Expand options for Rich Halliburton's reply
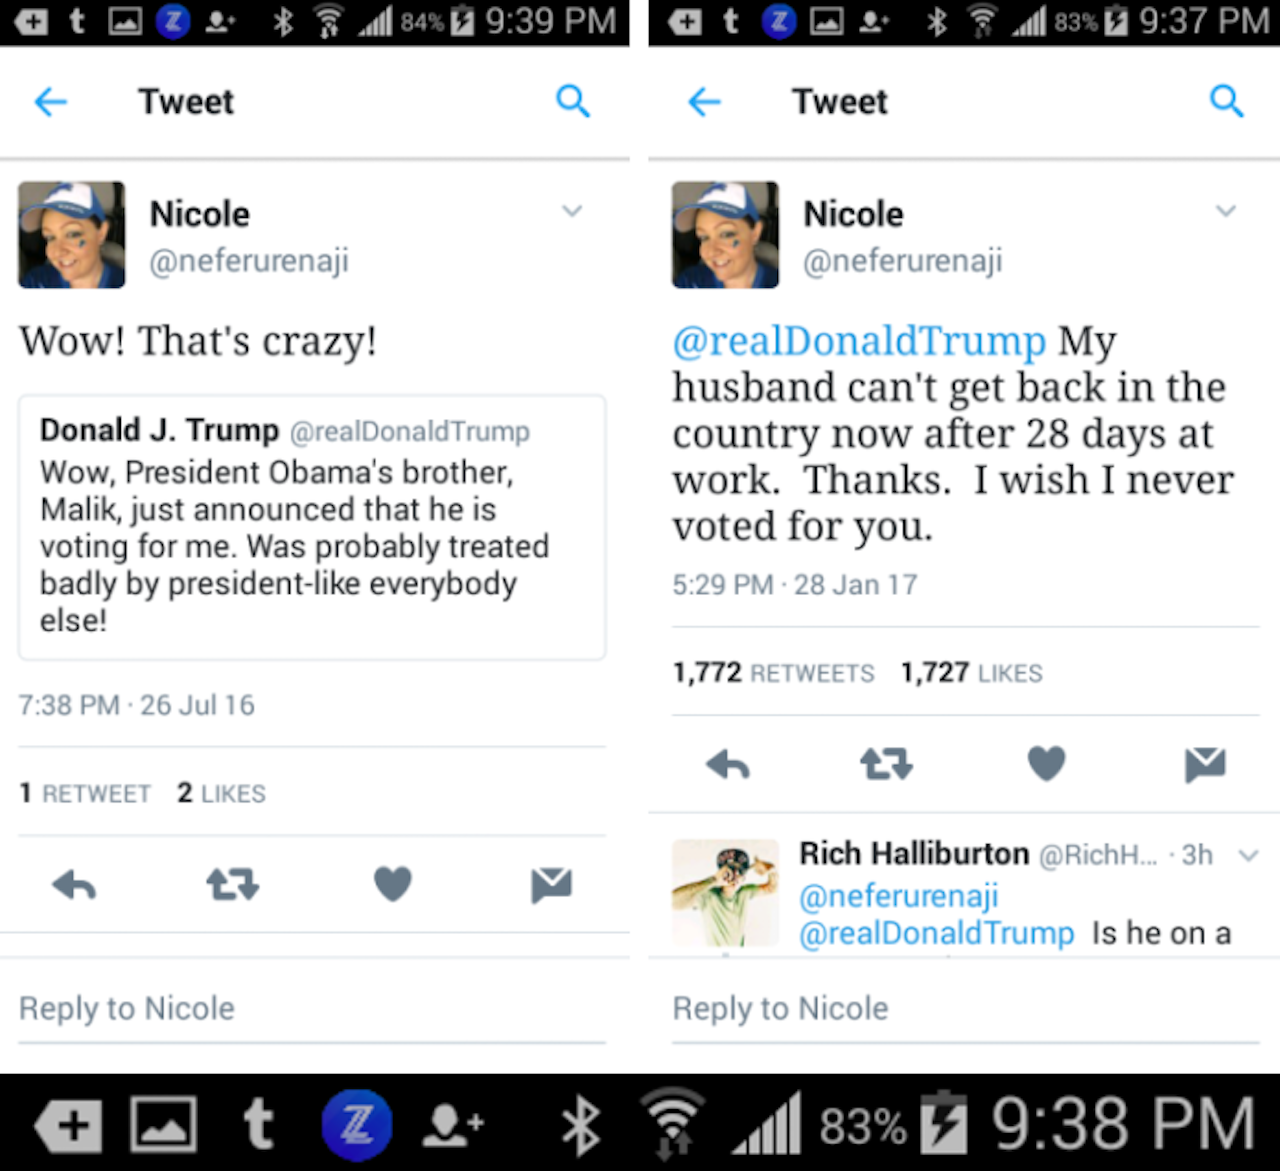Image resolution: width=1280 pixels, height=1171 pixels. pos(1248,855)
